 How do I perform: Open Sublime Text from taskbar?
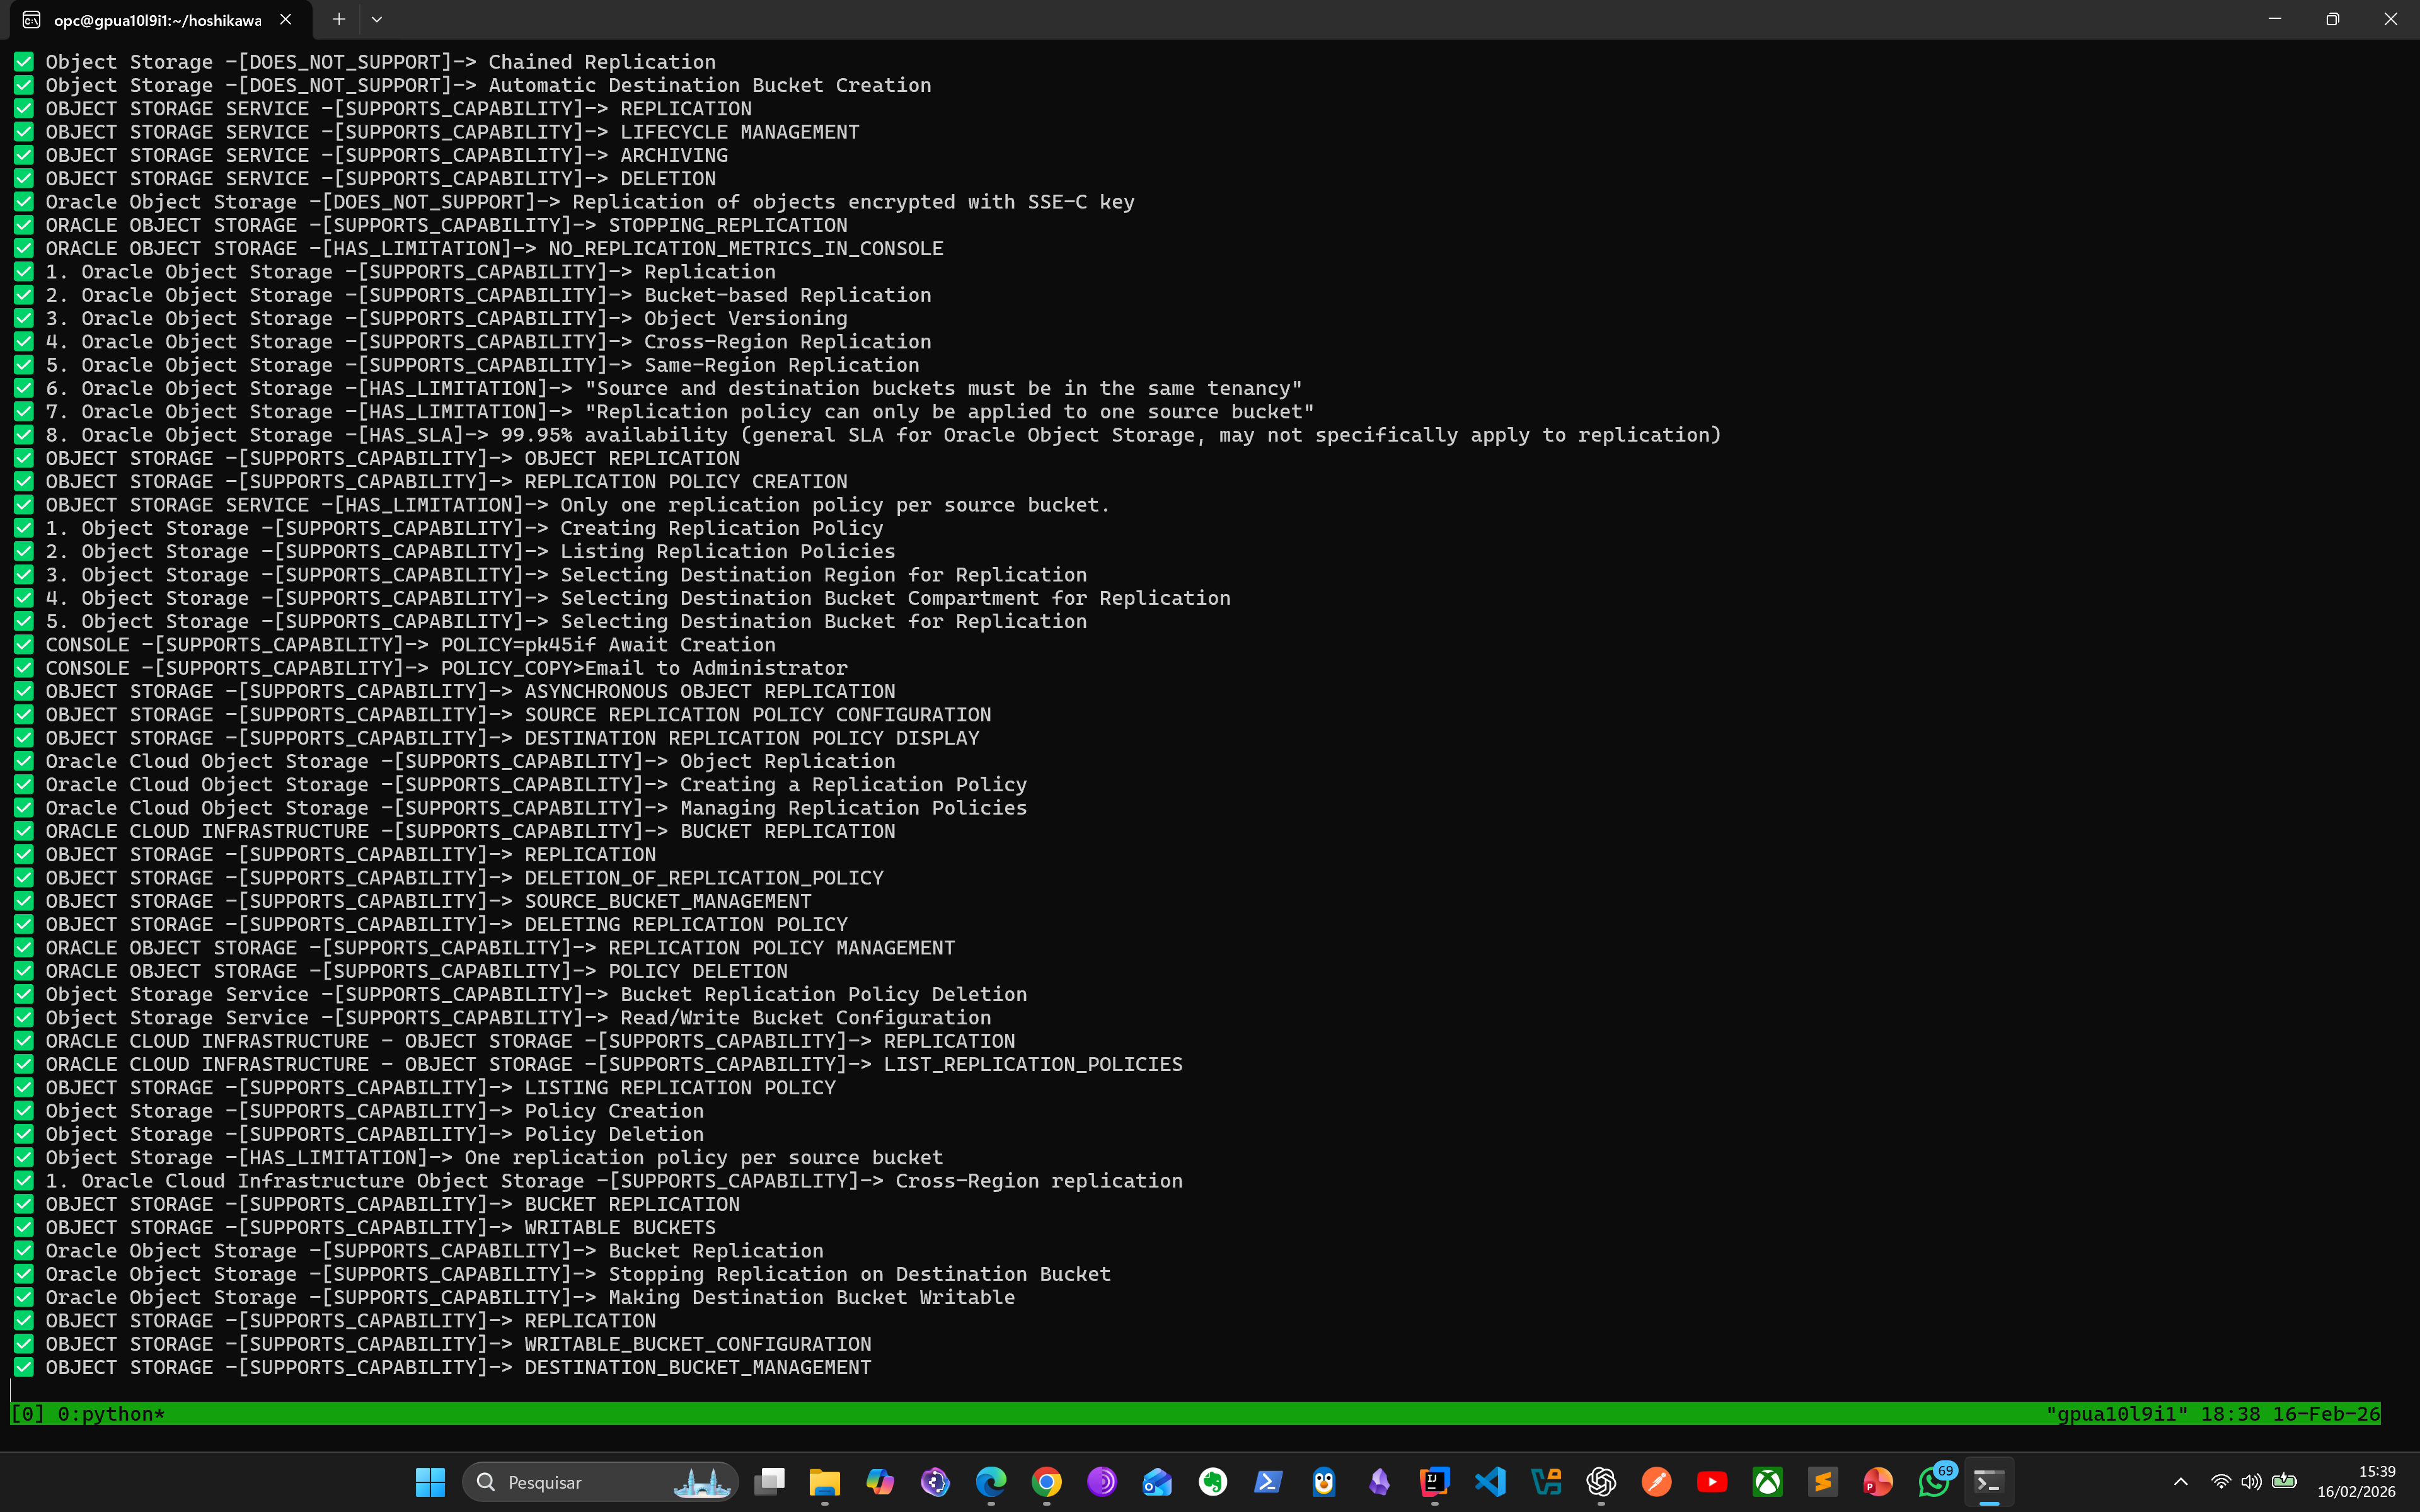1822,1481
